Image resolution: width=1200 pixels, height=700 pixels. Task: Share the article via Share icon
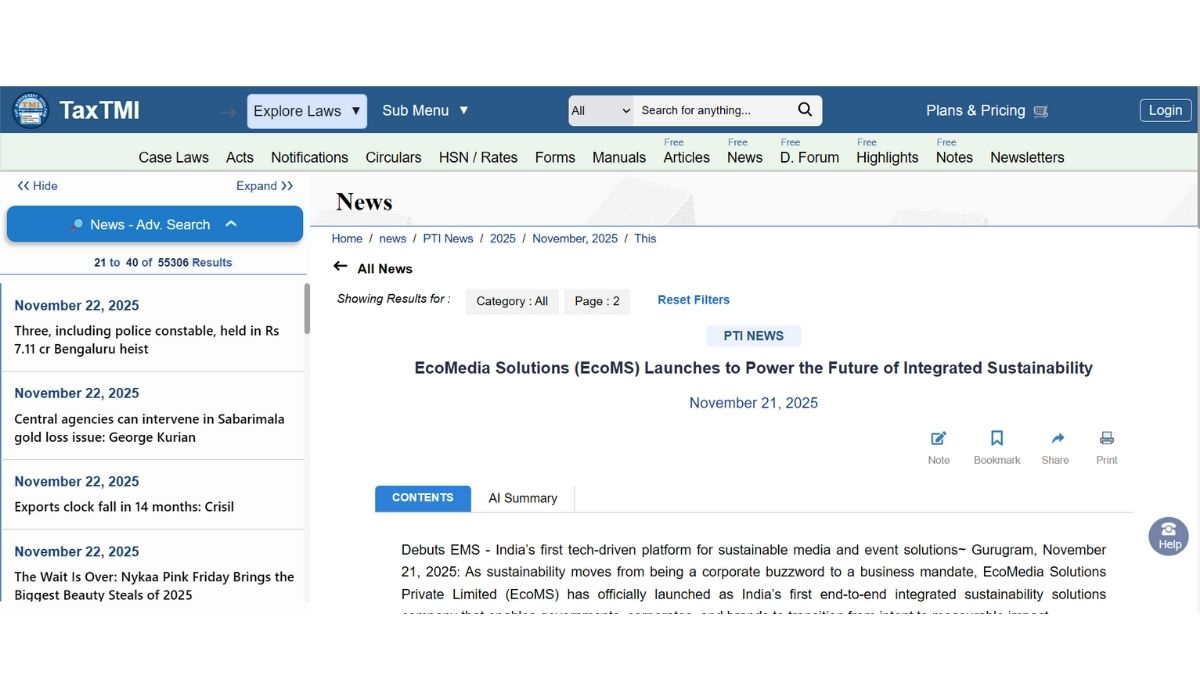point(1056,439)
